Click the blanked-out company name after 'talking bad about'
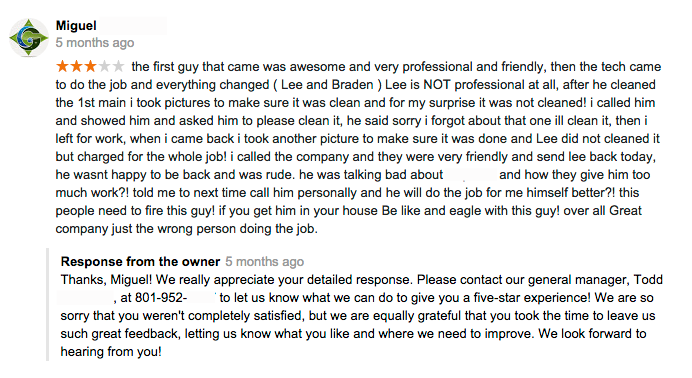The height and width of the screenshot is (378, 692). 471,175
